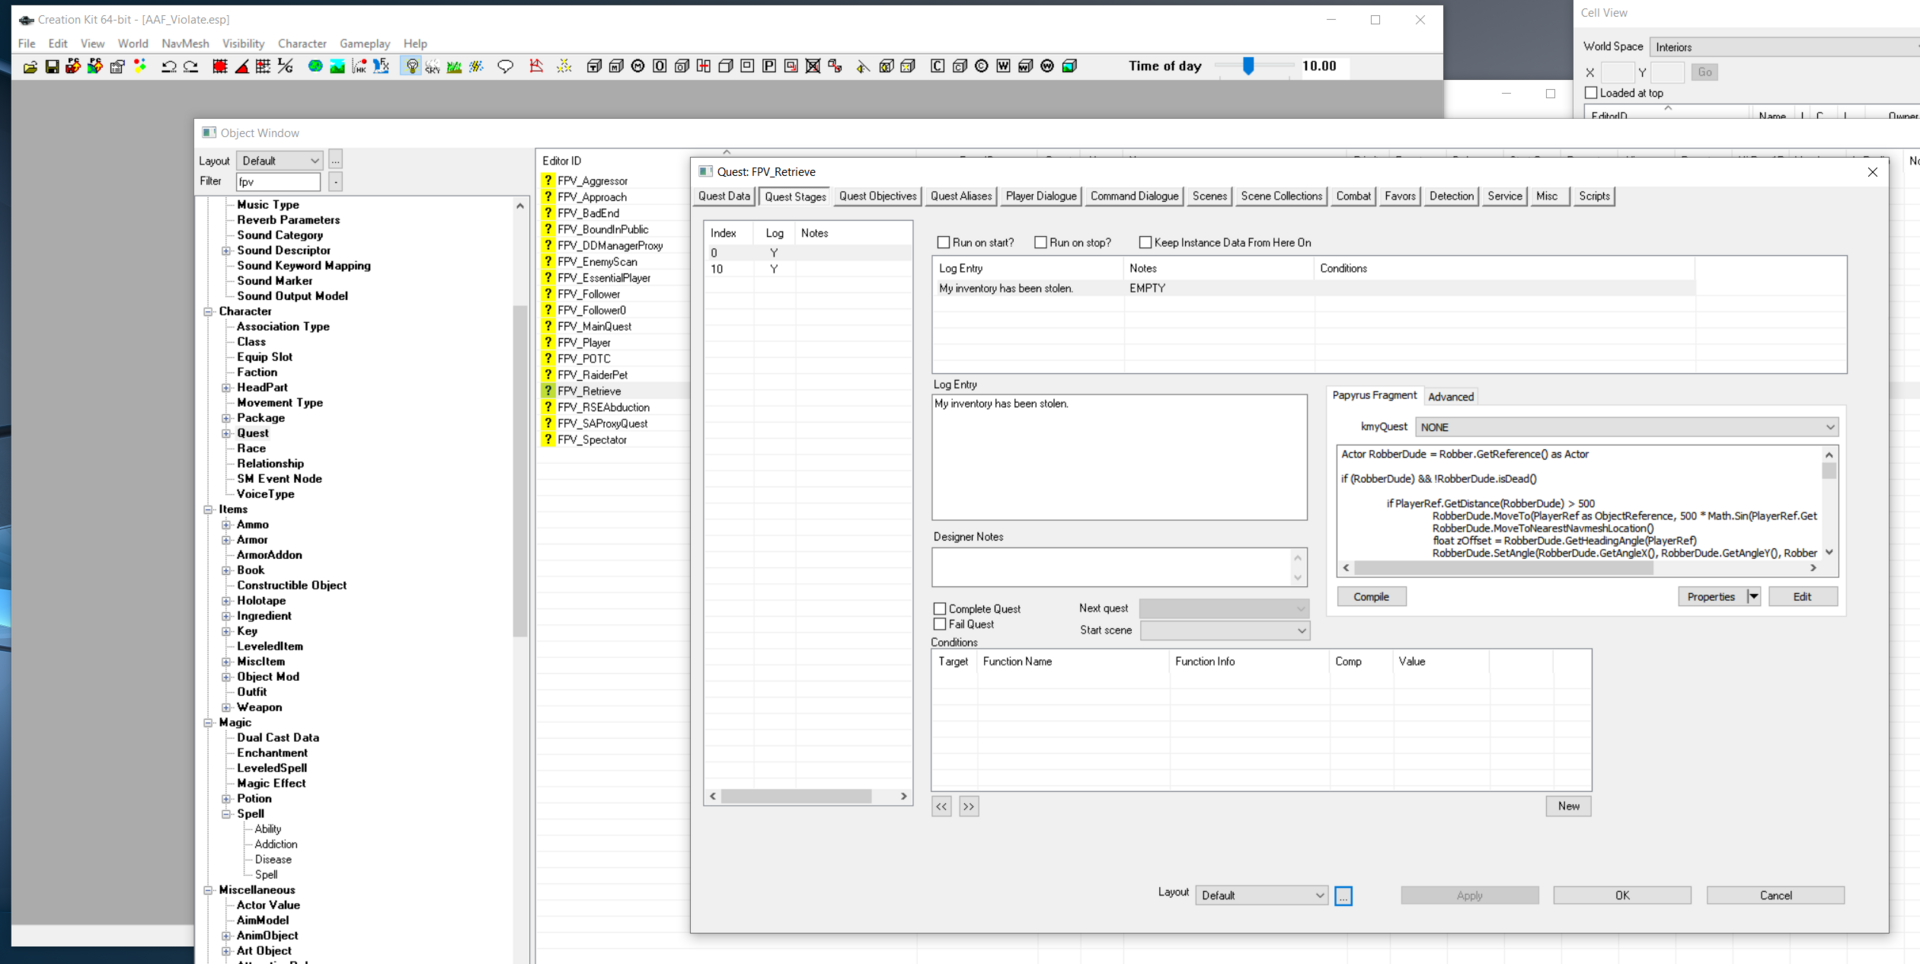Click the redo arrow icon
This screenshot has height=964, width=1920.
(x=190, y=66)
